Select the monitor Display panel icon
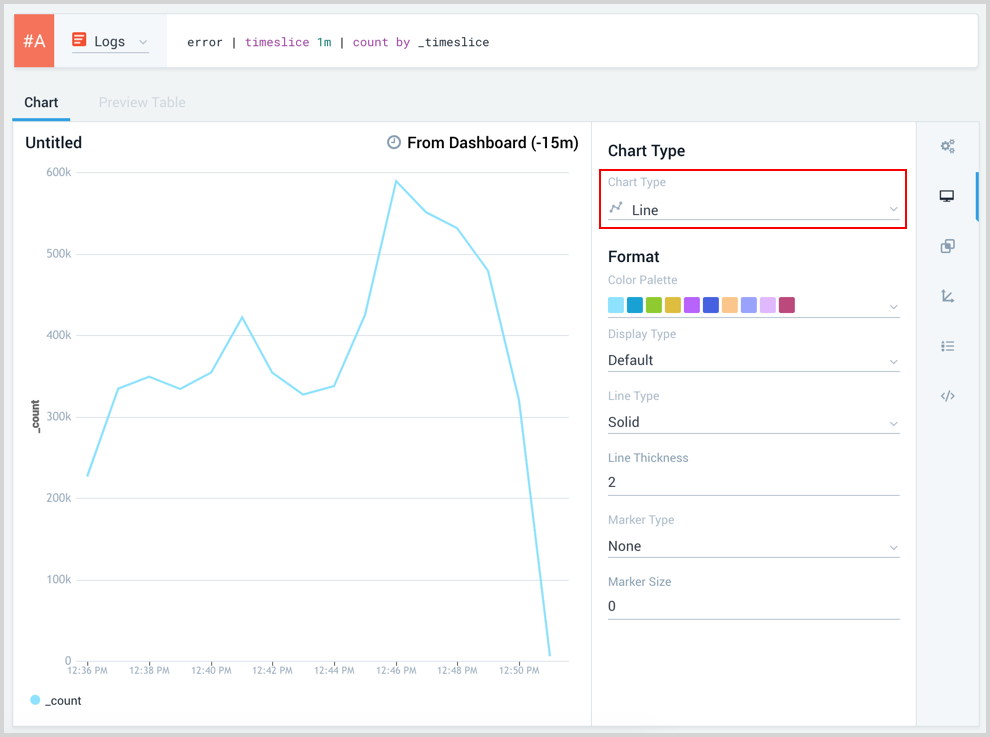 coord(947,196)
